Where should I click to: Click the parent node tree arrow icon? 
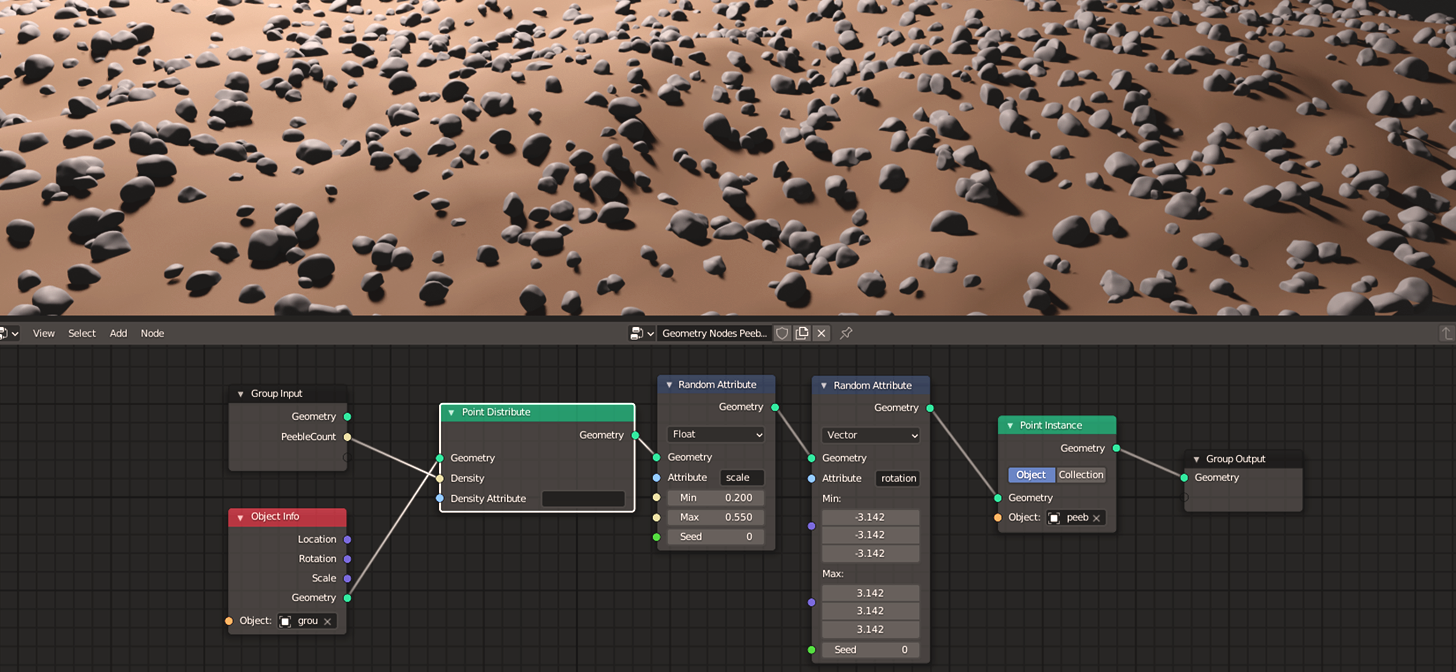tap(1446, 333)
